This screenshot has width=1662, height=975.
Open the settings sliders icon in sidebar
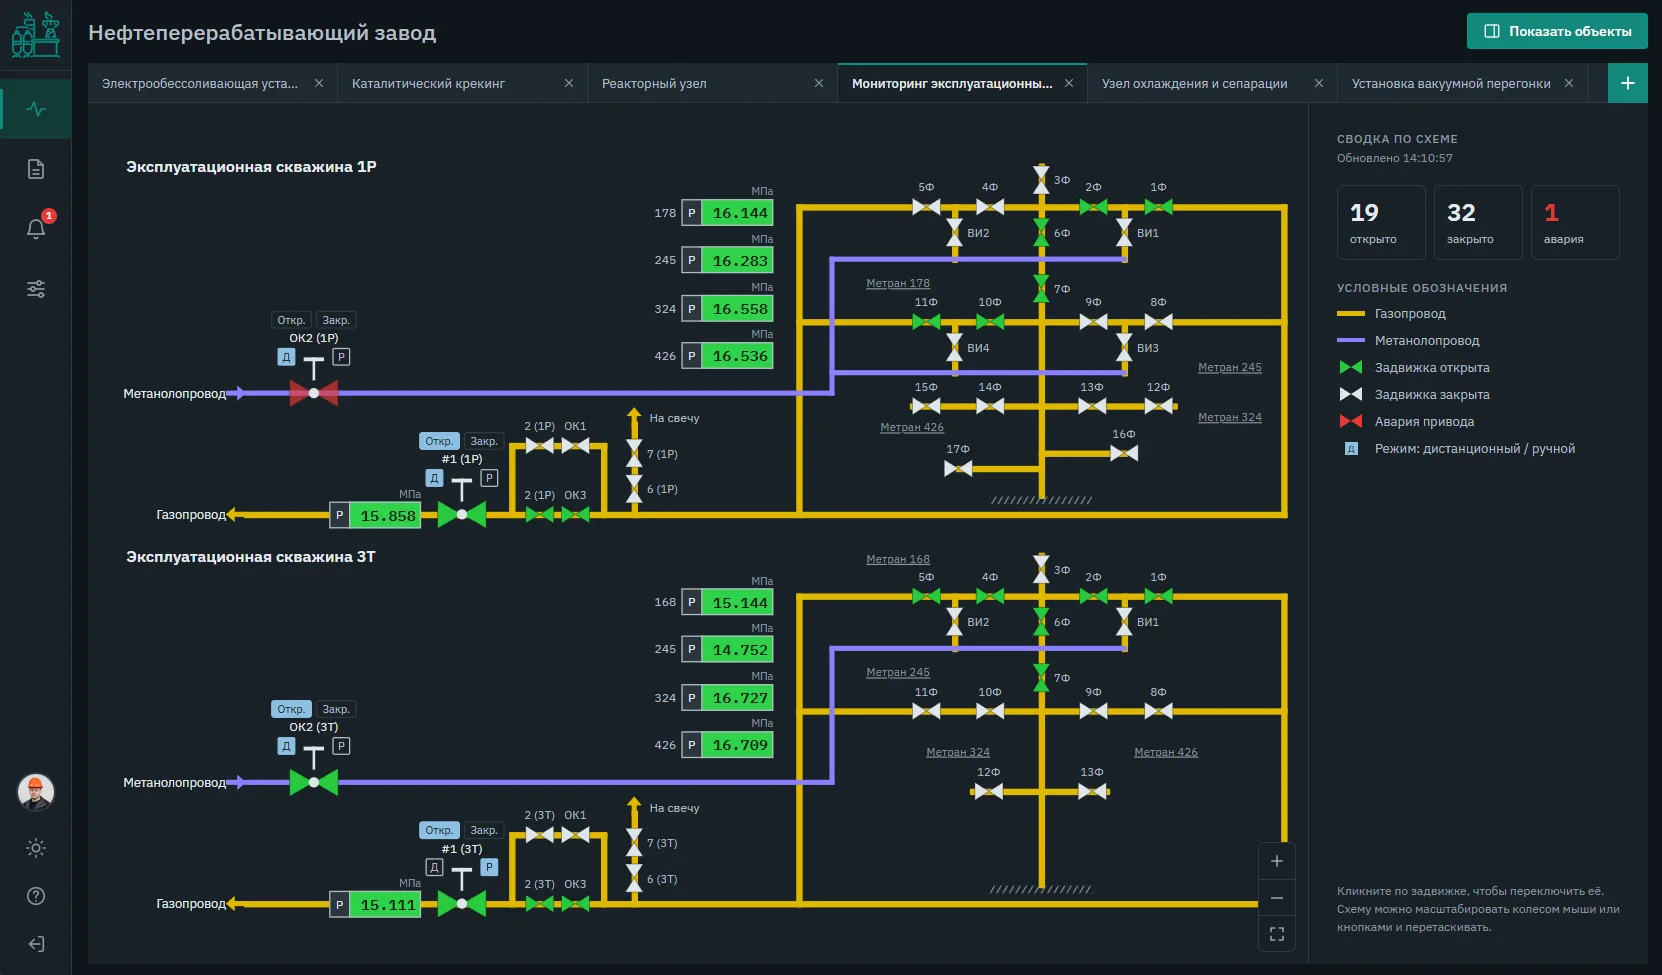(36, 289)
